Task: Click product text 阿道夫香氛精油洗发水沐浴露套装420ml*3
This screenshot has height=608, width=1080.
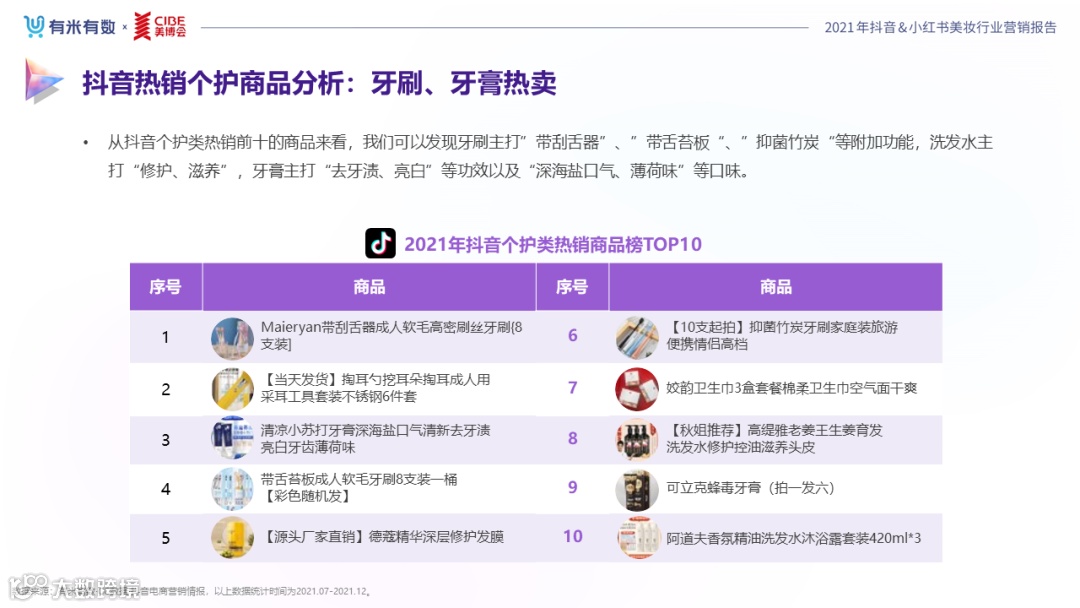Action: (x=793, y=538)
